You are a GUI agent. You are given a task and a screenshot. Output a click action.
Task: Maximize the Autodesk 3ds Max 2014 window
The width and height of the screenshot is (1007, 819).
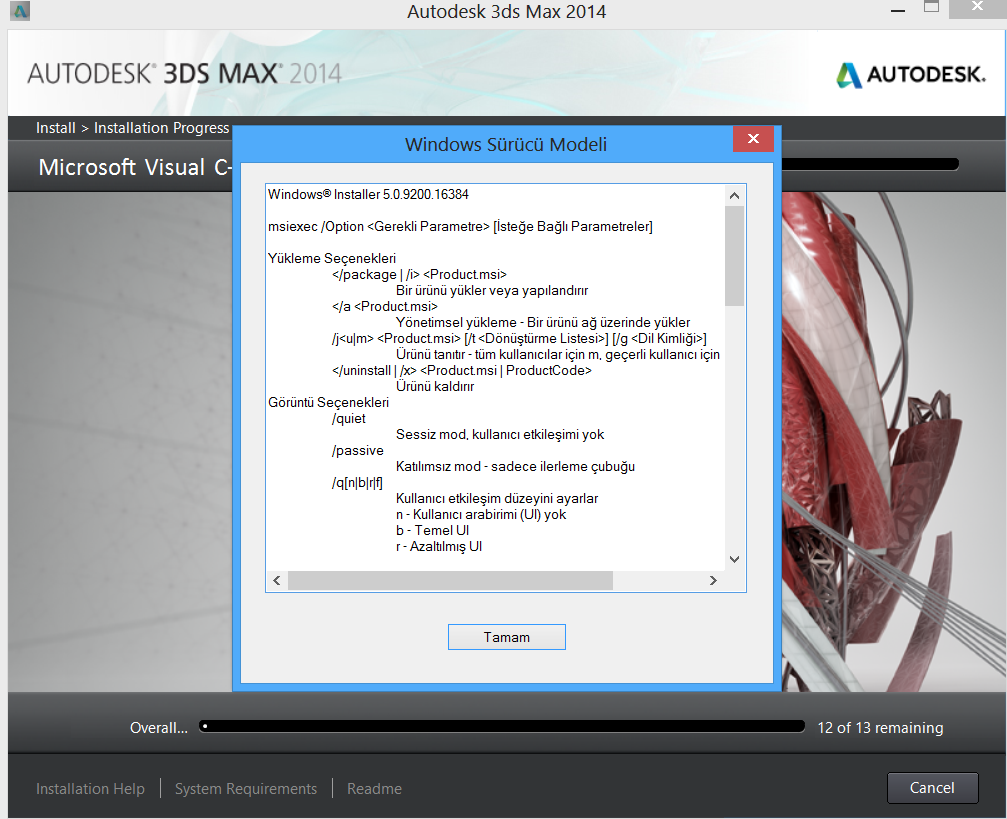[931, 8]
